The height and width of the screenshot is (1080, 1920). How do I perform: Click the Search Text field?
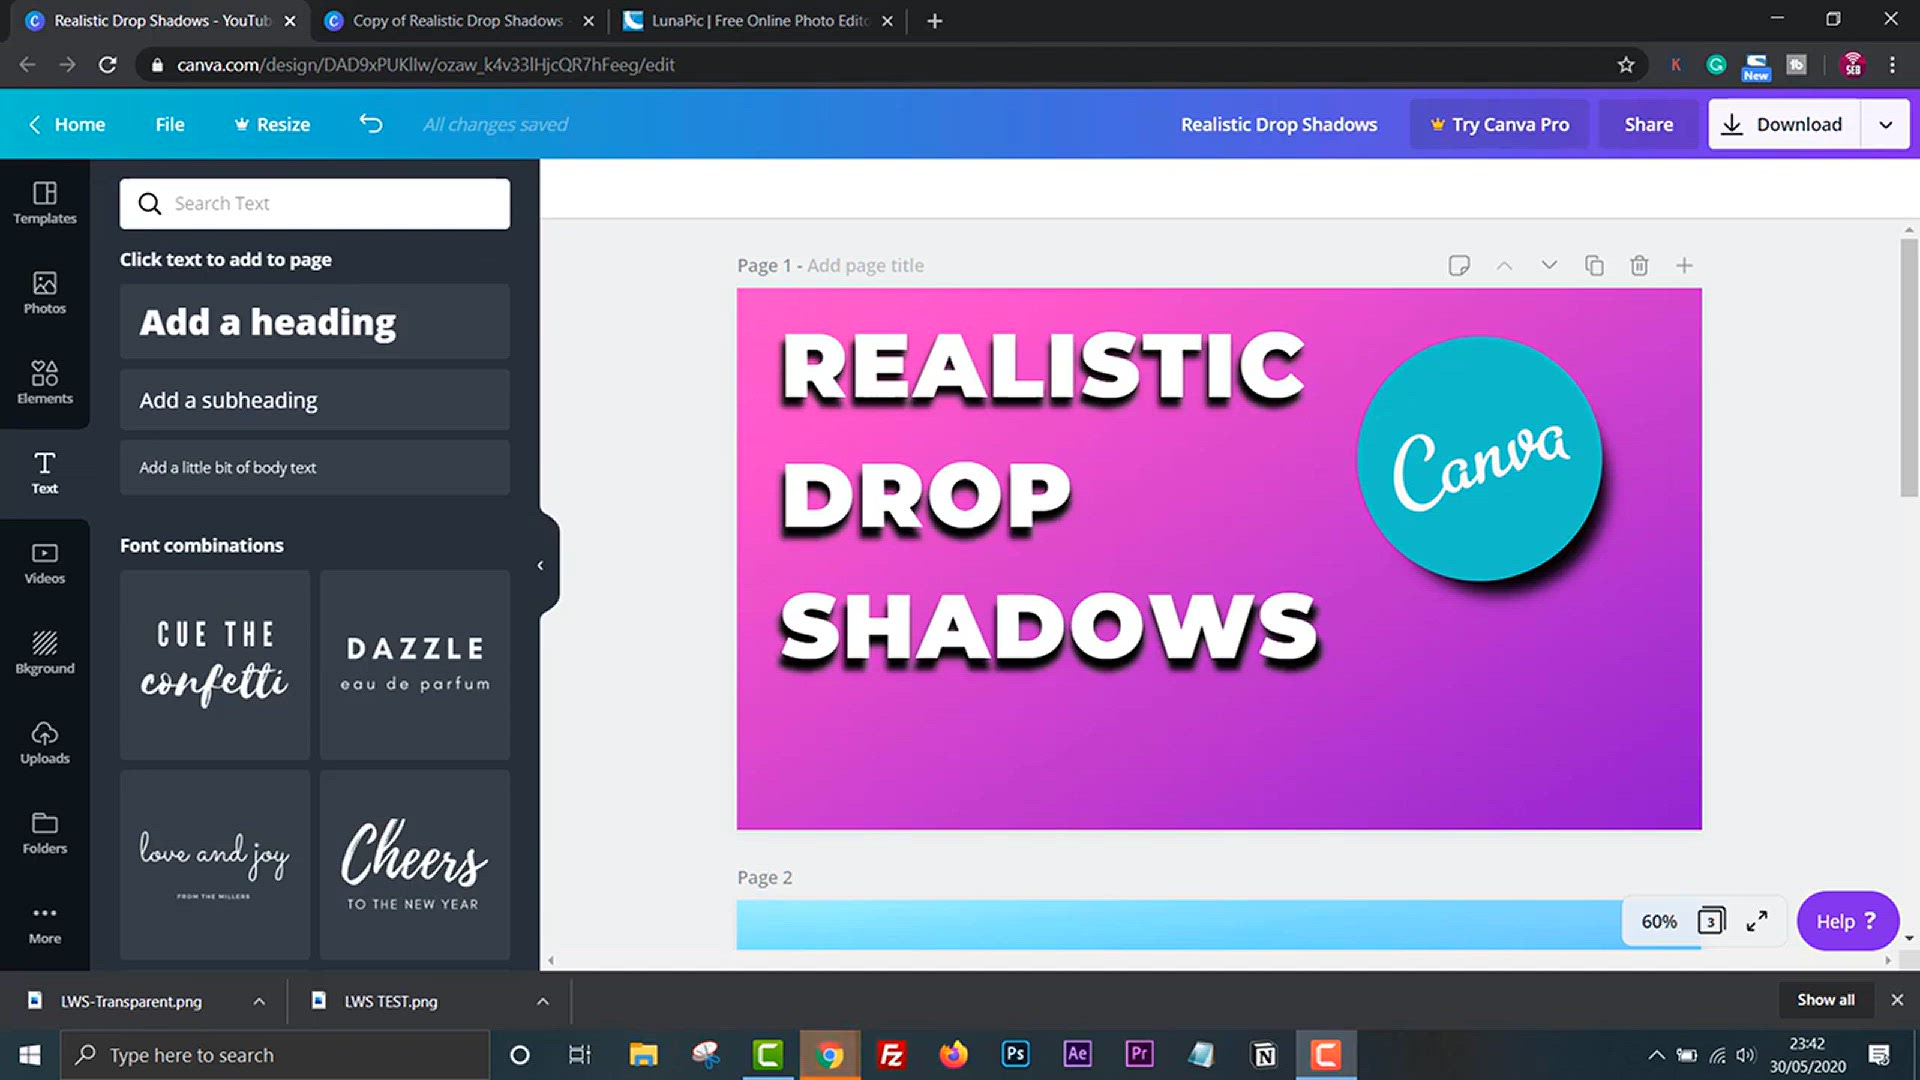315,204
